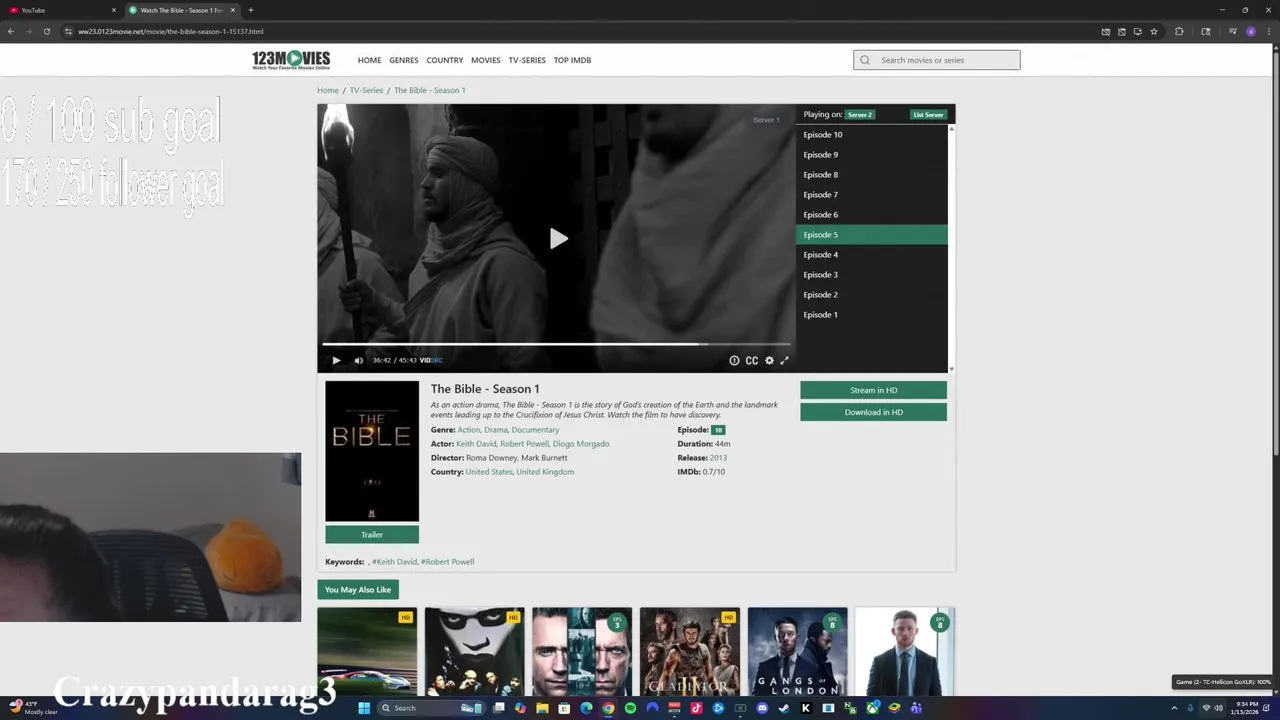Open the Chrome three-dot menu
This screenshot has width=1280, height=720.
1268,31
